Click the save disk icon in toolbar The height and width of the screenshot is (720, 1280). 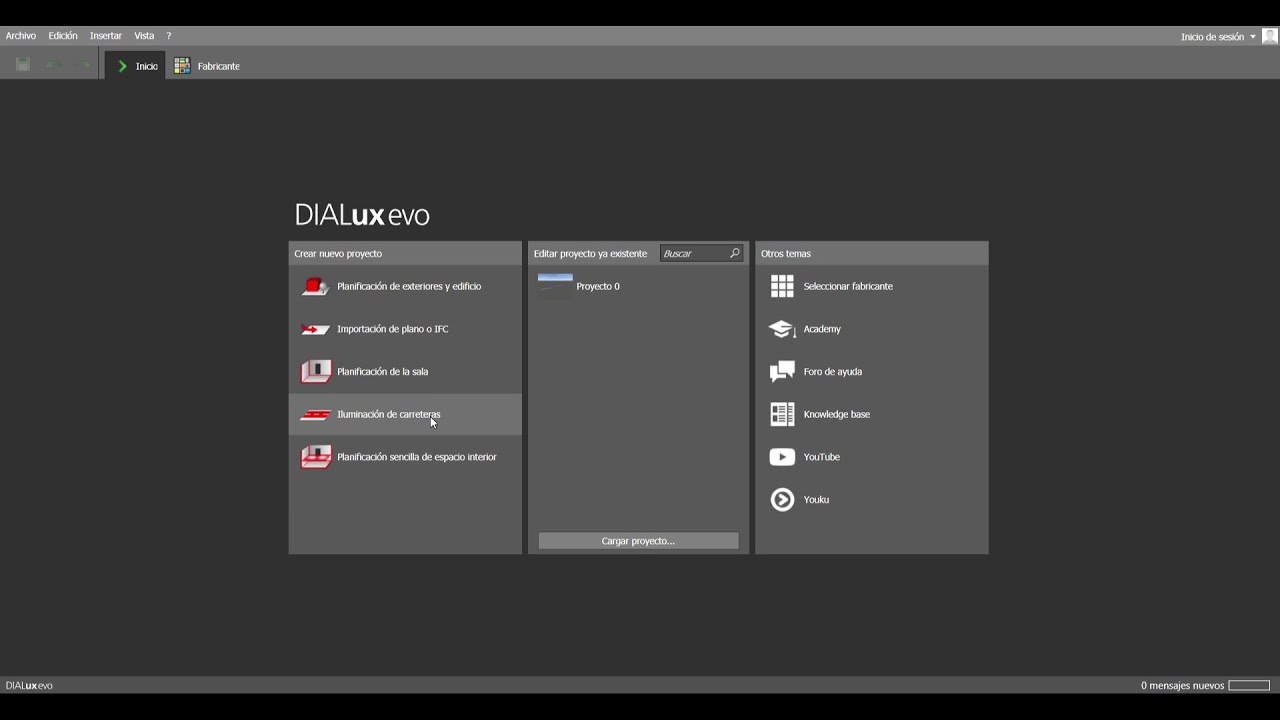[x=23, y=65]
